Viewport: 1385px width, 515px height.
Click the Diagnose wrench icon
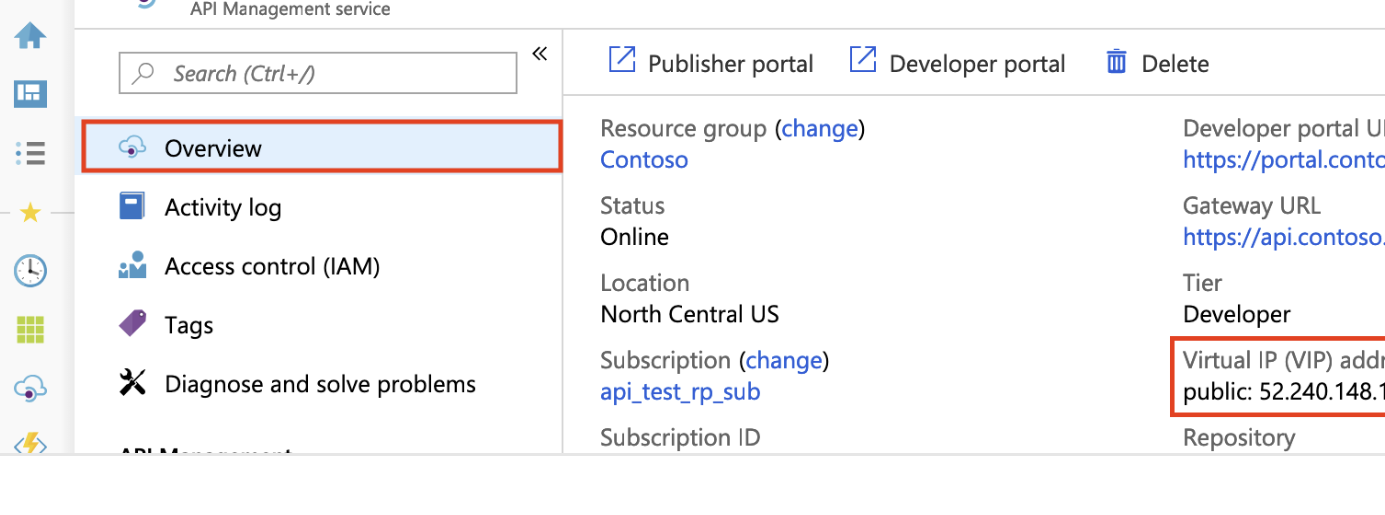click(132, 384)
